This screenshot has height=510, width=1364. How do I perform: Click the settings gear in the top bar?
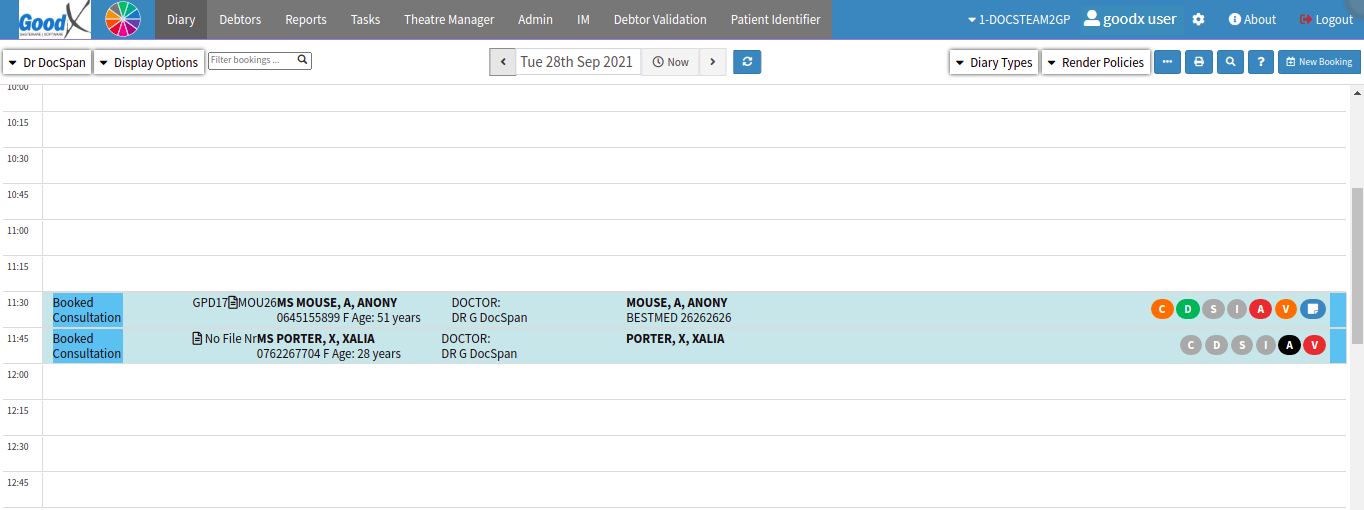point(1198,20)
